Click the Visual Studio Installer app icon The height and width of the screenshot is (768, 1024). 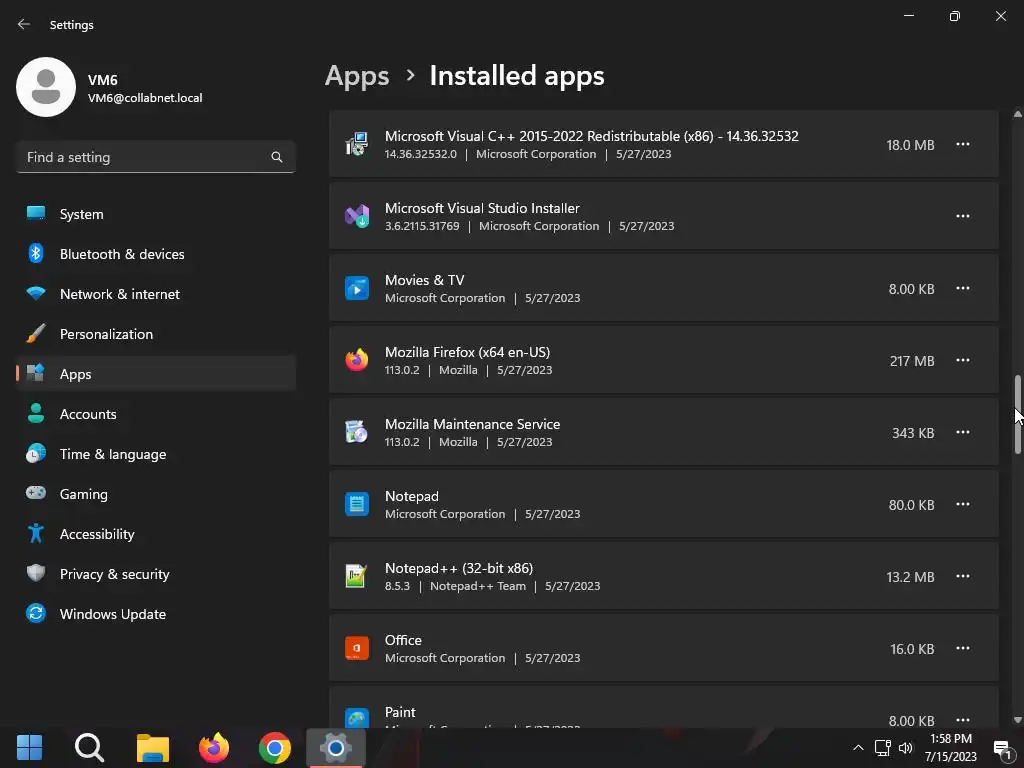[x=357, y=216]
